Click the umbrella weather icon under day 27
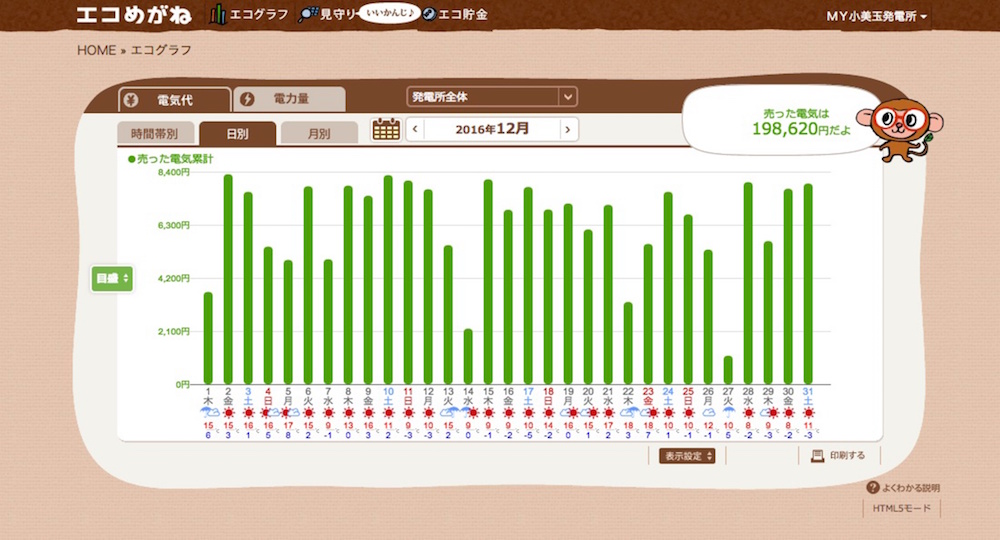 click(728, 412)
